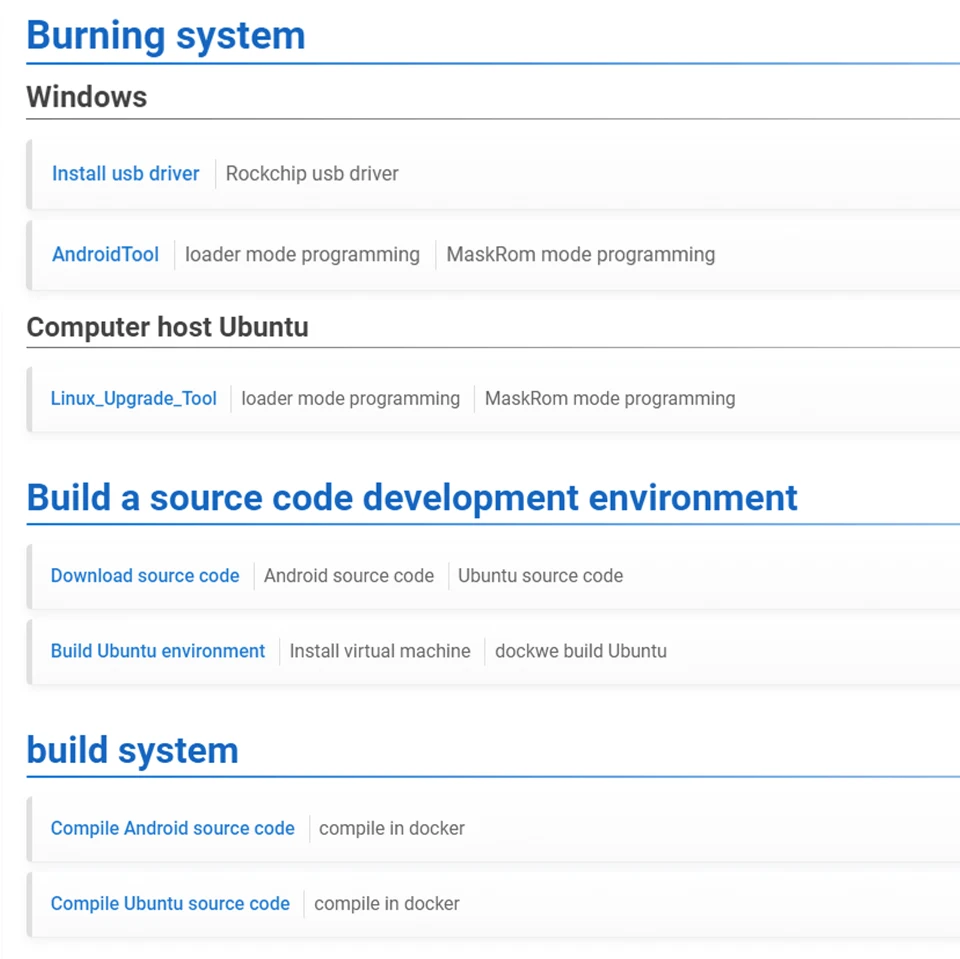Viewport: 960px width, 959px height.
Task: Go to Compile Android source code
Action: point(172,828)
